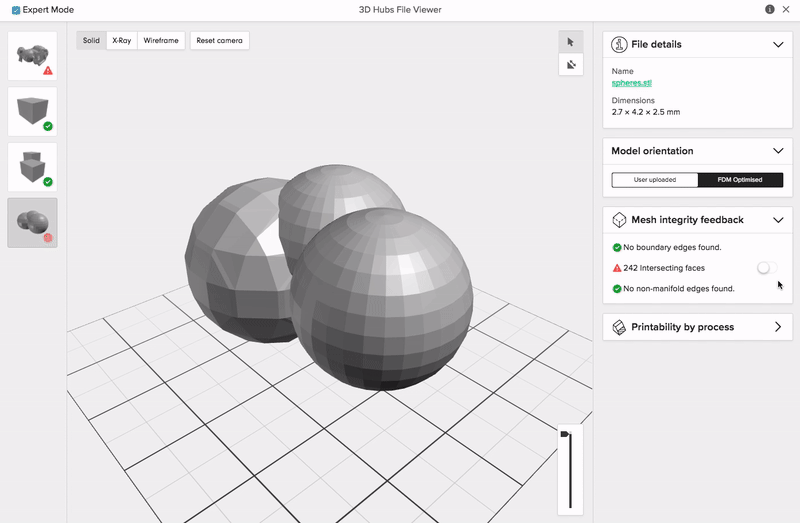The image size is (800, 523).
Task: Select FDM Optimised orientation
Action: 740,180
